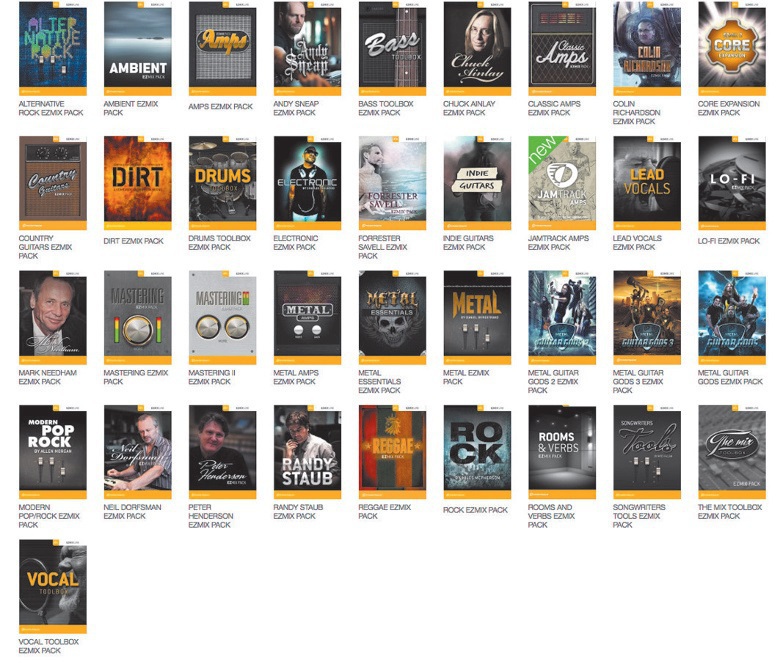Screen dimensions: 783x664
Task: Select the Guitar Gods 3 cover image
Action: 647,318
